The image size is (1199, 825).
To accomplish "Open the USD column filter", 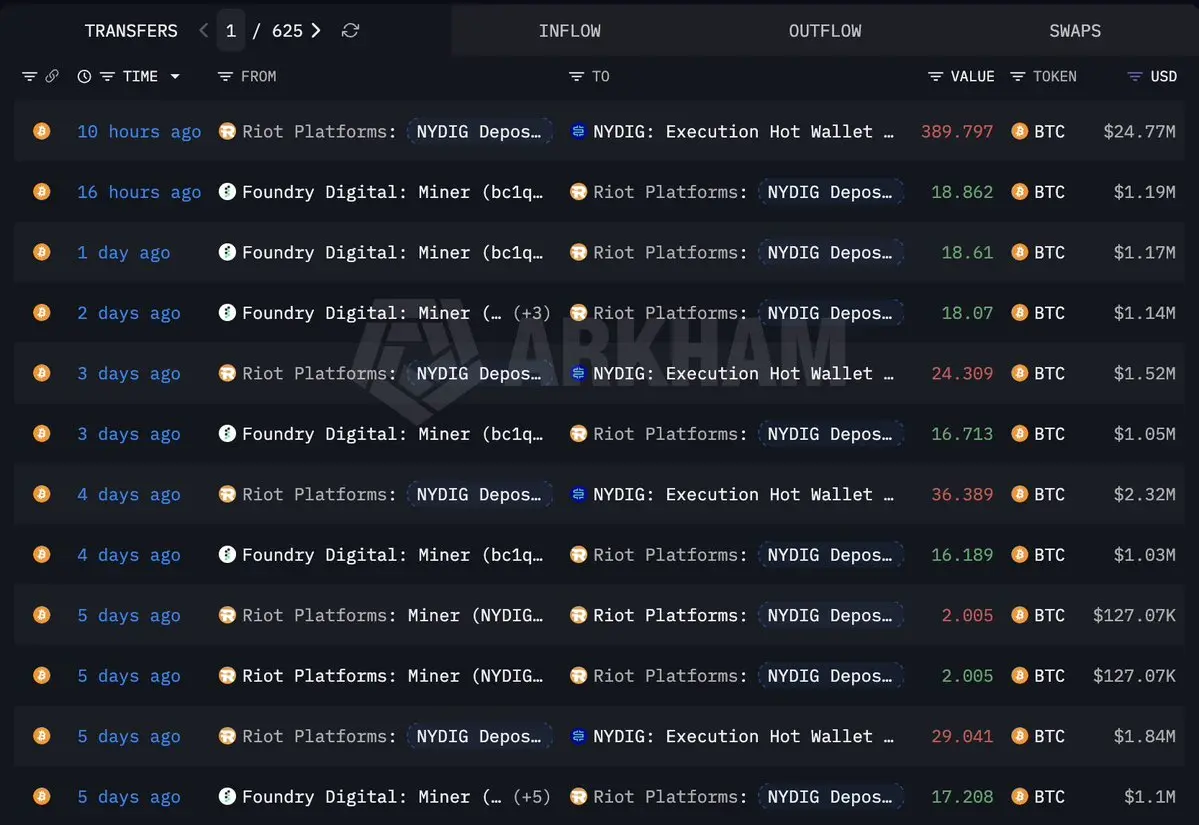I will 1135,76.
